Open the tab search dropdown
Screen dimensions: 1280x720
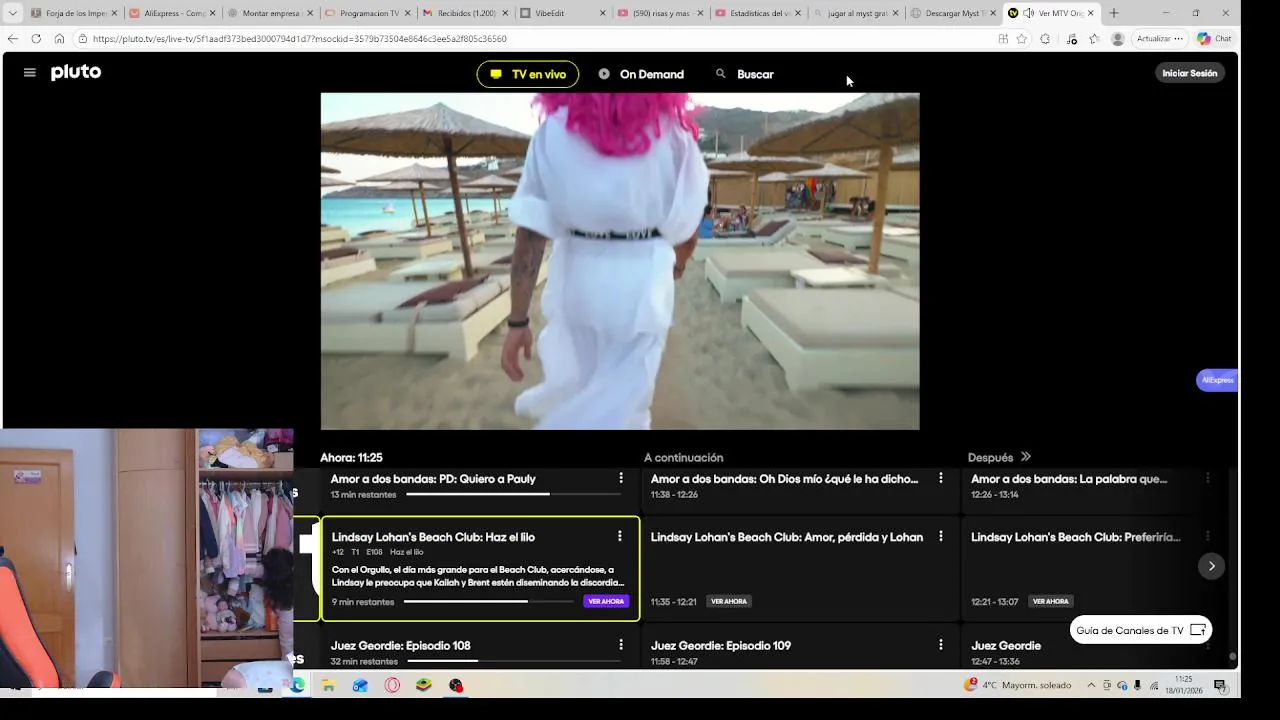point(12,13)
